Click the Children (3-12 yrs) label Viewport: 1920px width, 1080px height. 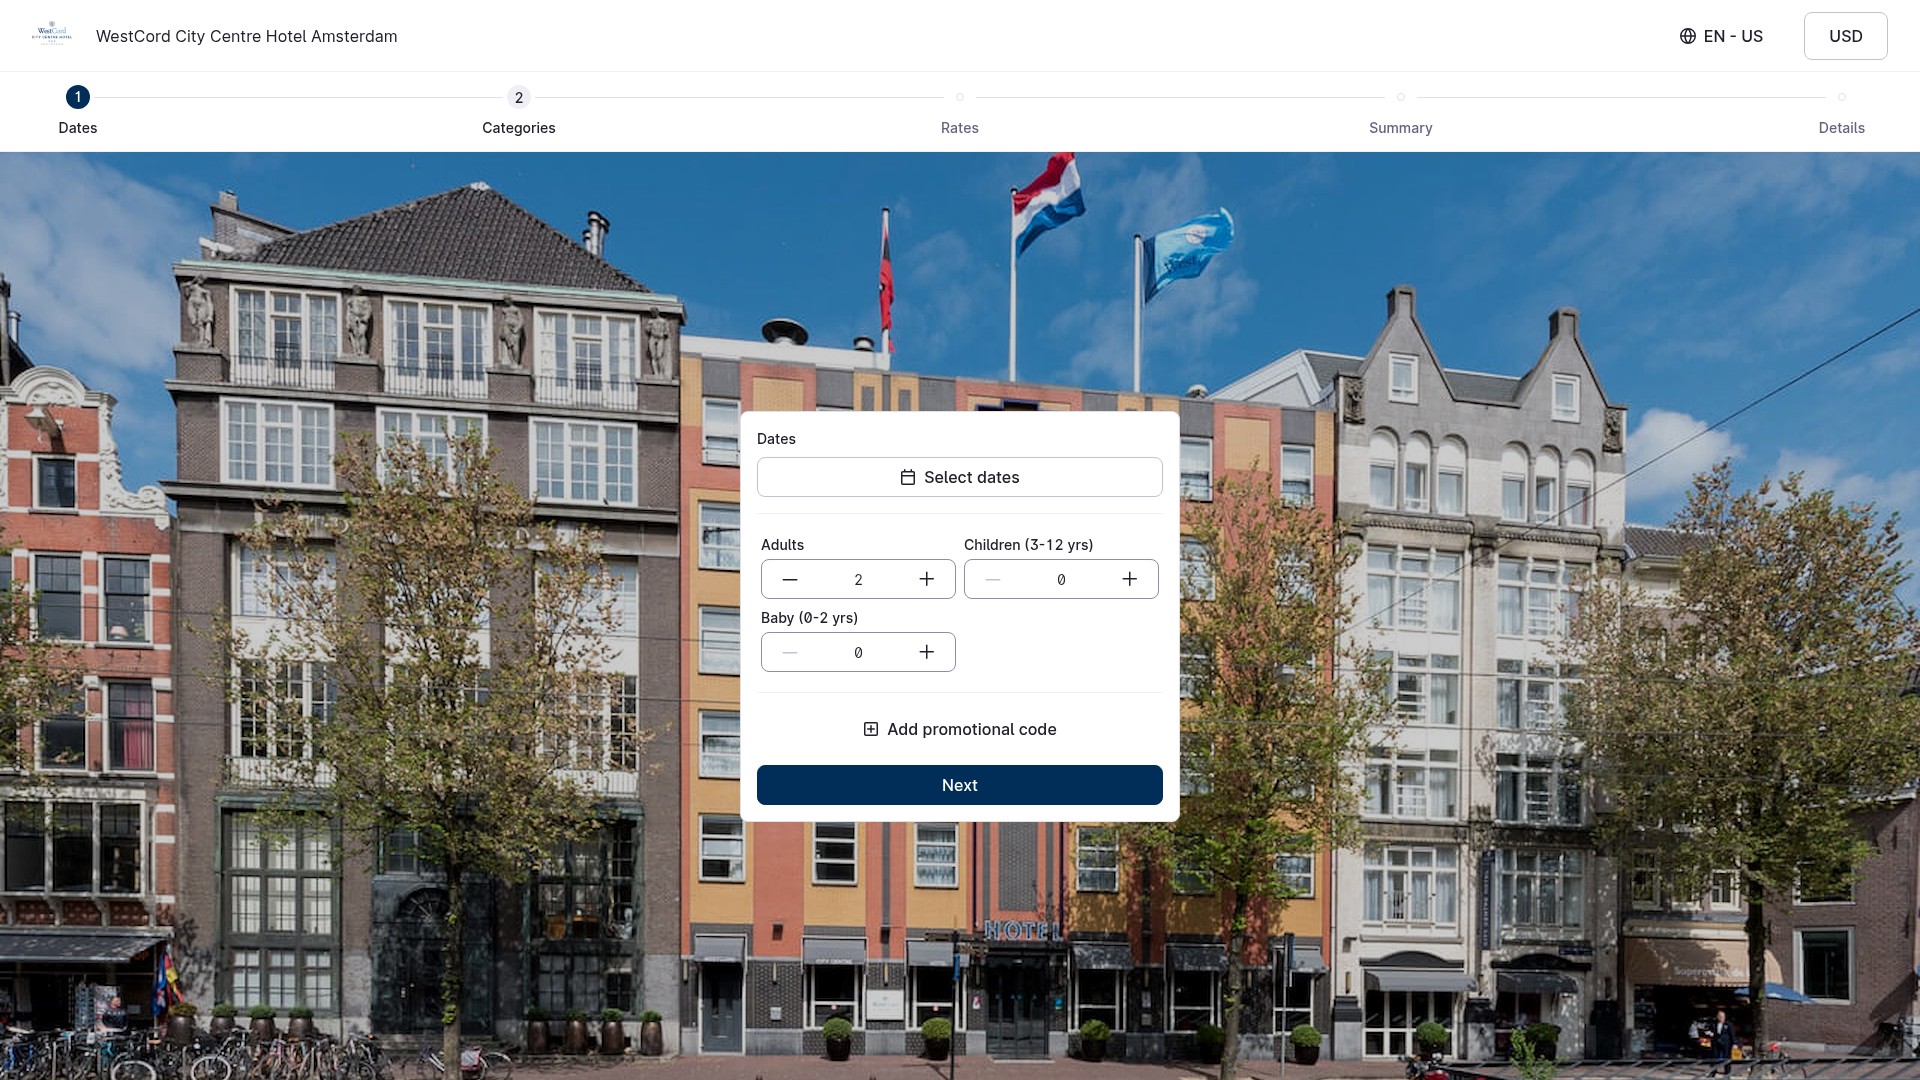[1028, 545]
